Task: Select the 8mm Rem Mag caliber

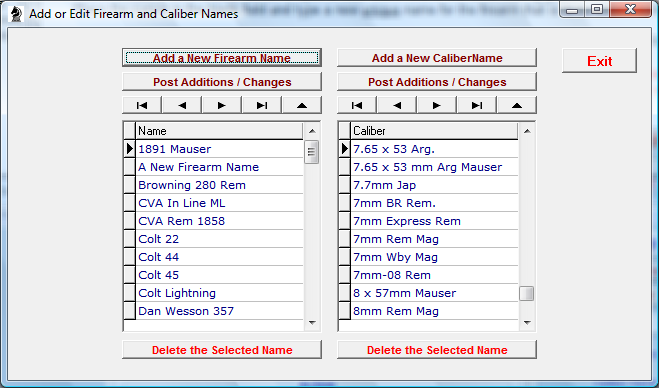Action: (434, 311)
